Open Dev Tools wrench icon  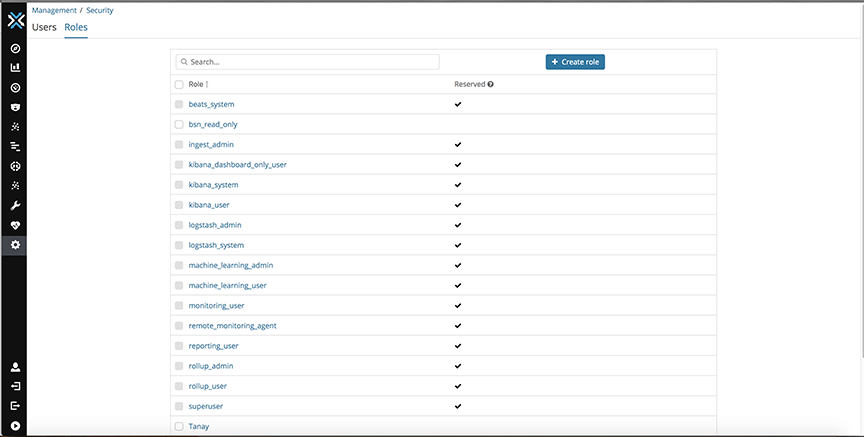(x=15, y=206)
